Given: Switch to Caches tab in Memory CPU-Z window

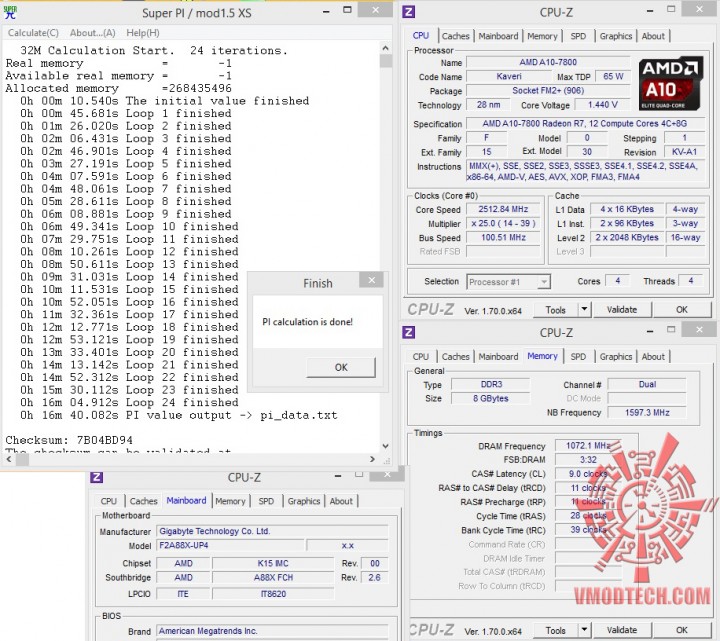Looking at the screenshot, I should point(456,356).
